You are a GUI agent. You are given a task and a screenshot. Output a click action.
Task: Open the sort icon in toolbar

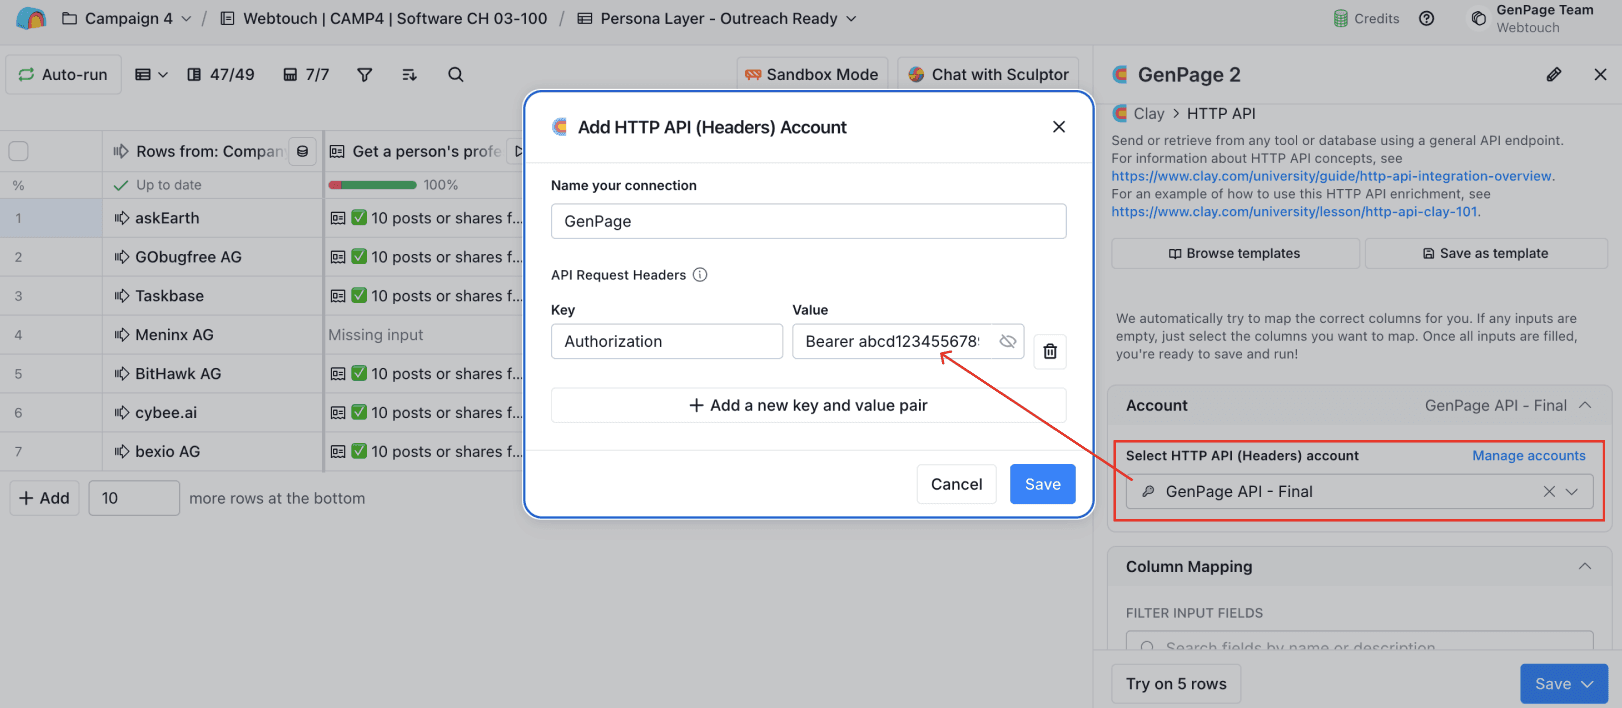tap(409, 74)
